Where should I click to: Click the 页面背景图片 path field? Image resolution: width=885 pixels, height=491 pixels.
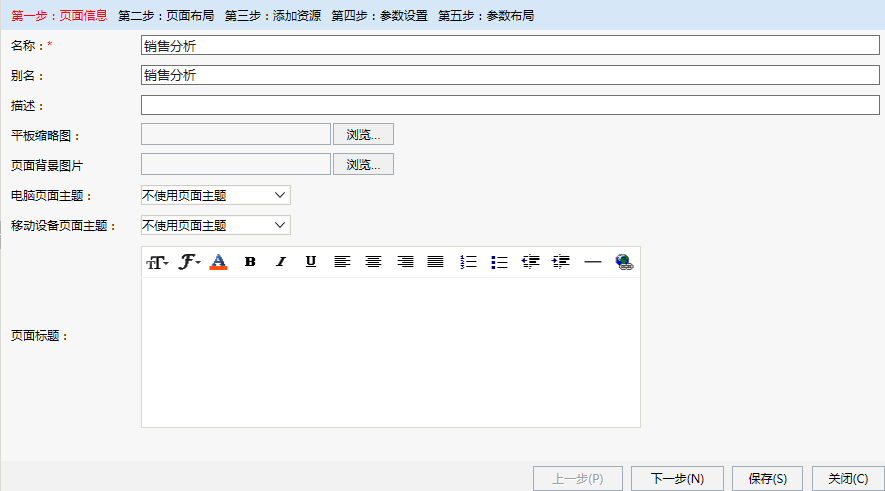click(x=236, y=164)
